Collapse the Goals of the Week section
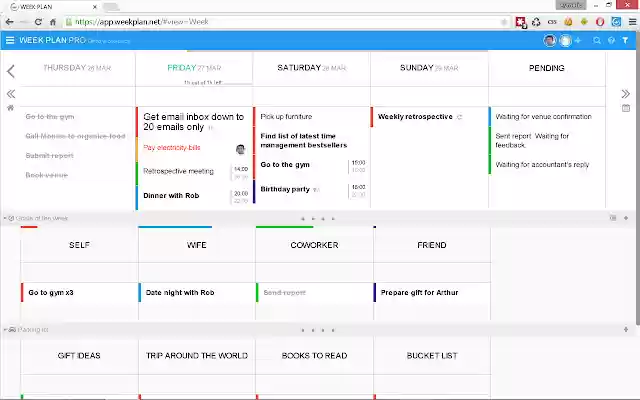 click(5, 218)
